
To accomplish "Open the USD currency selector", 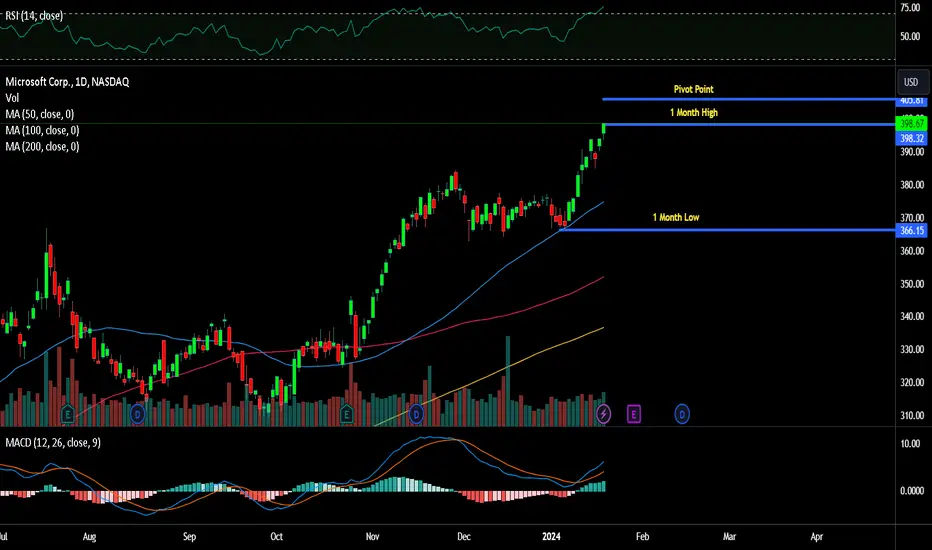I will (x=911, y=82).
